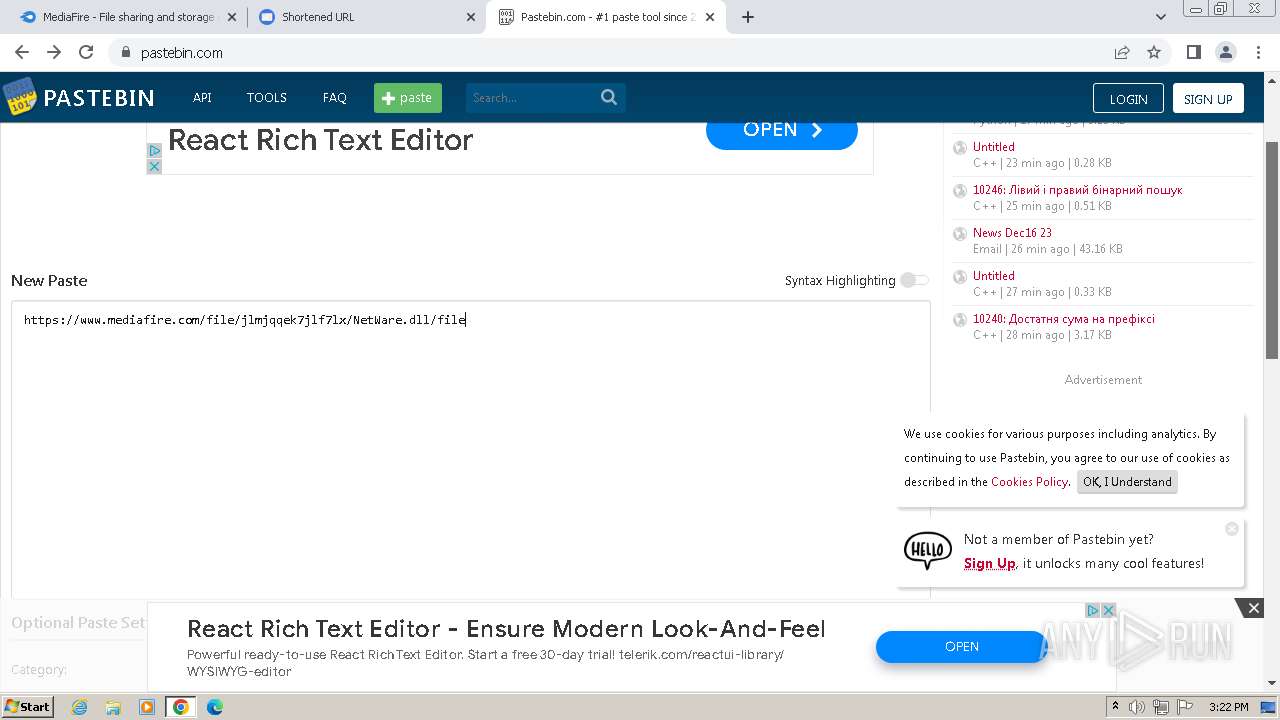This screenshot has width=1280, height=720.
Task: Open the paste 10246: Лівий і правий бінарний пошук
Action: click(x=1078, y=190)
